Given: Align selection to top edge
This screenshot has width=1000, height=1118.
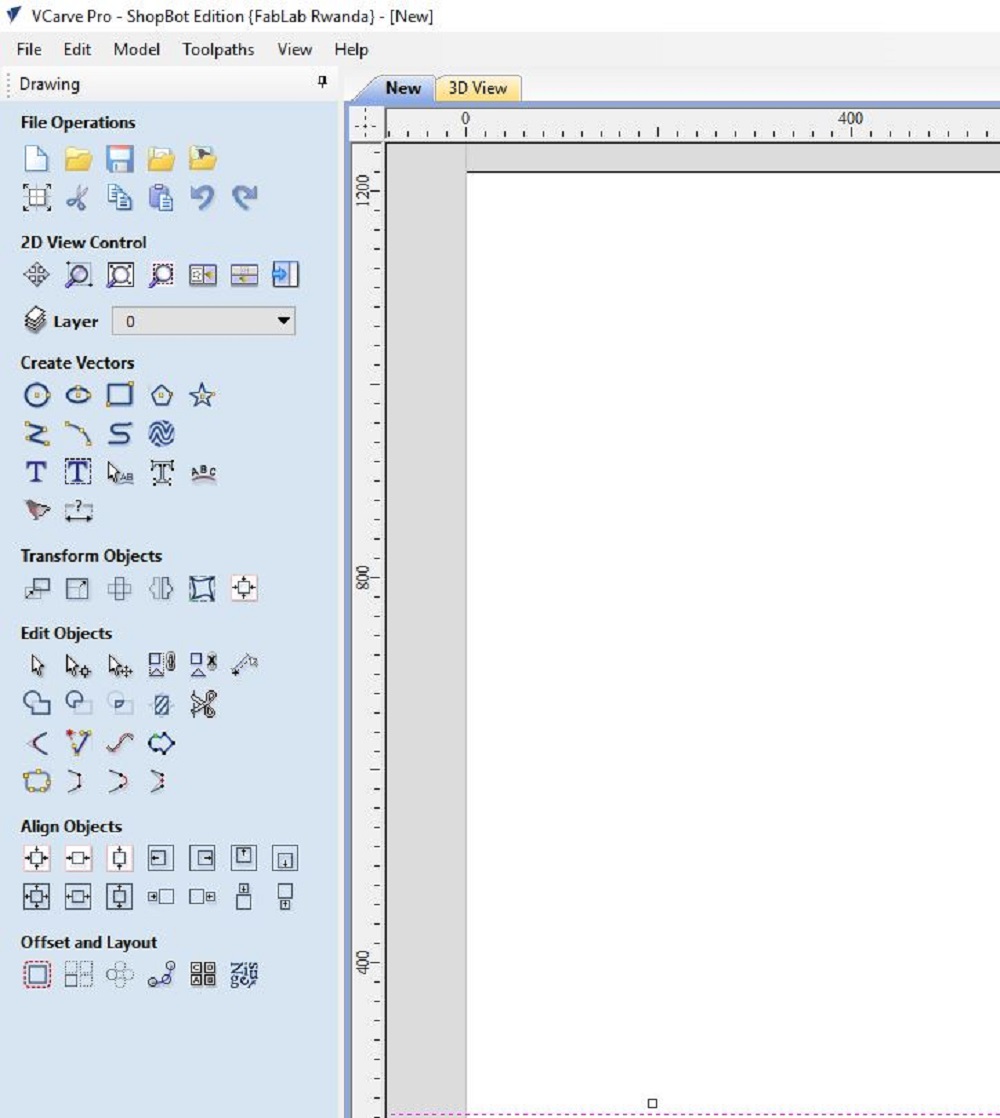Looking at the screenshot, I should pos(244,858).
